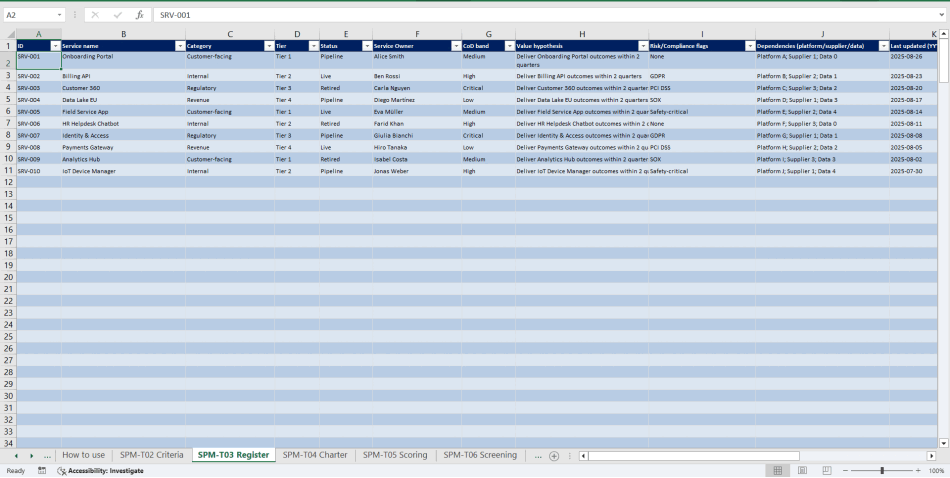The image size is (950, 478).
Task: Click the Name Box showing A2
Action: point(30,15)
